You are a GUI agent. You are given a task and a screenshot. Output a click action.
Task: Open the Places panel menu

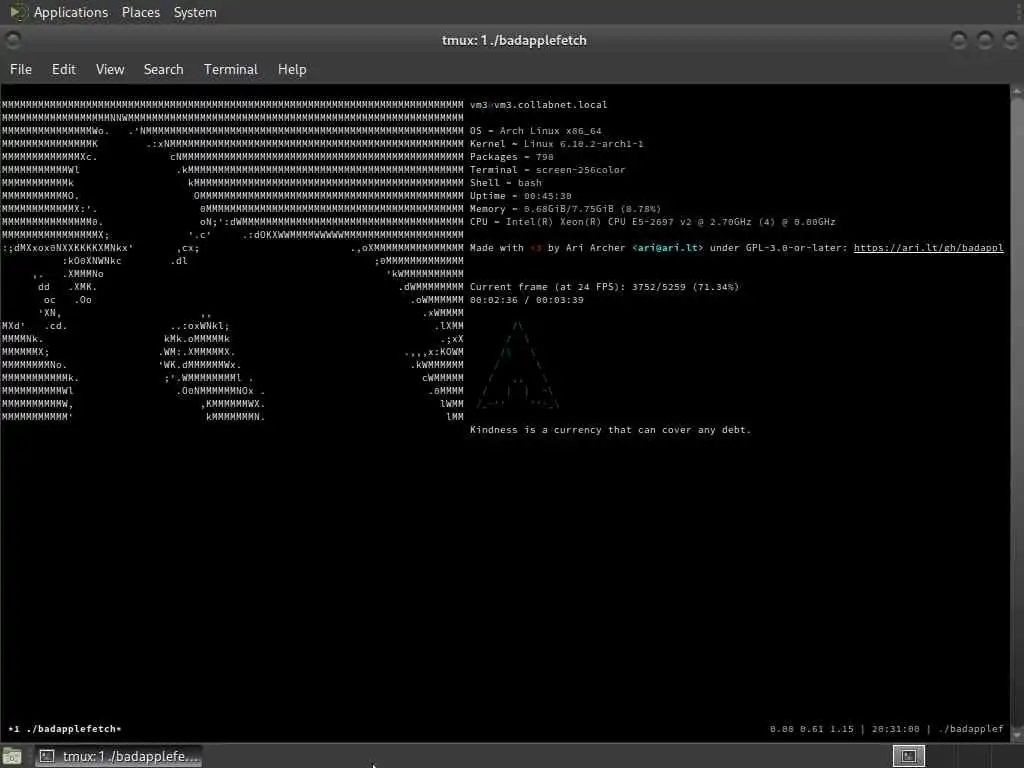tap(140, 12)
